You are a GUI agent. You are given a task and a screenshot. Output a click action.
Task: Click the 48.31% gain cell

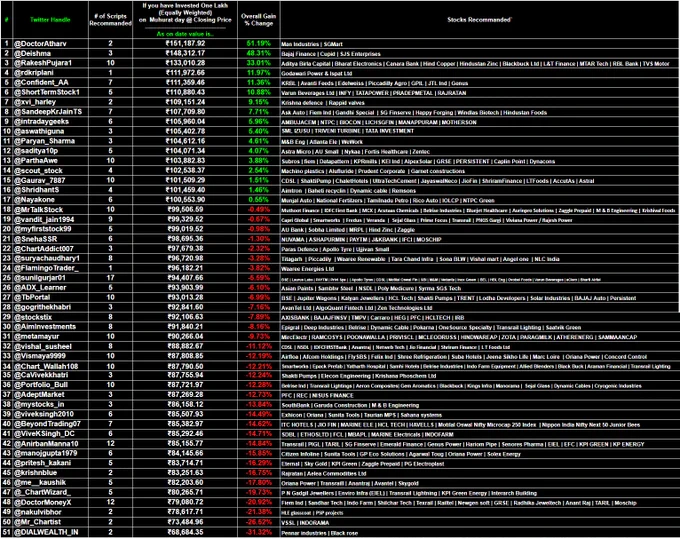[258, 53]
